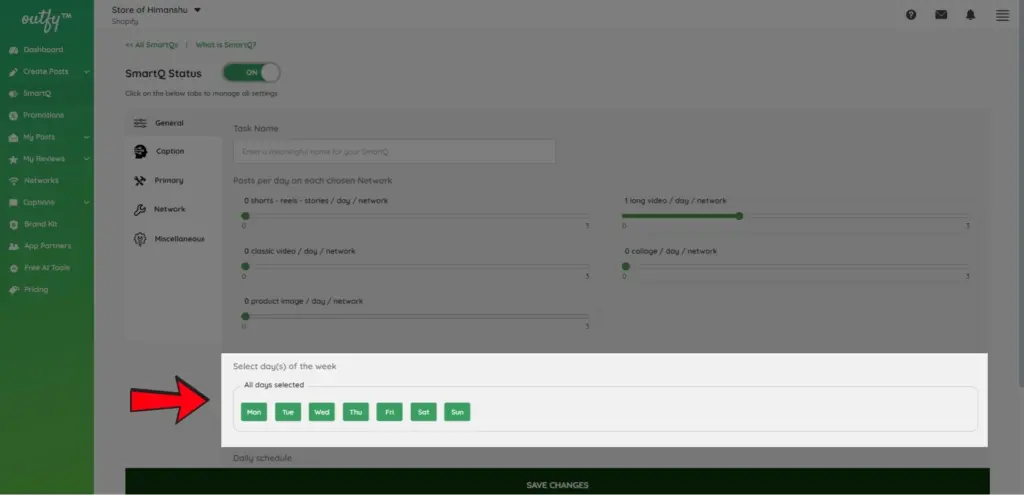Click the long video per day slider
1024x495 pixels.
click(796, 215)
